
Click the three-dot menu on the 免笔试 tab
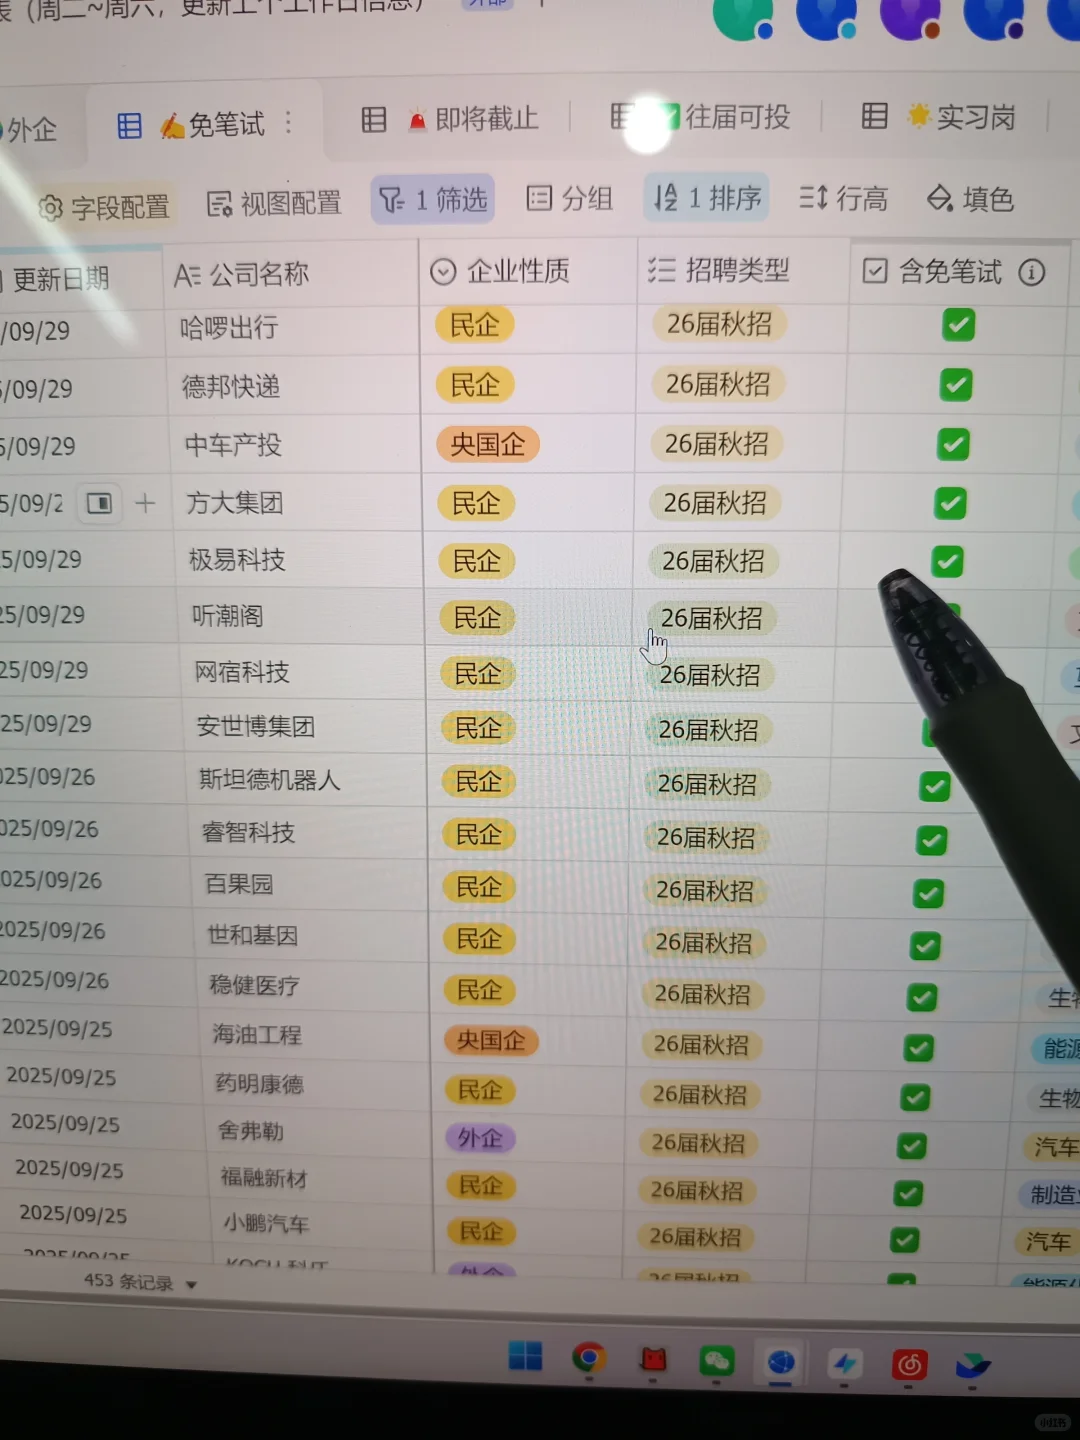[x=289, y=122]
